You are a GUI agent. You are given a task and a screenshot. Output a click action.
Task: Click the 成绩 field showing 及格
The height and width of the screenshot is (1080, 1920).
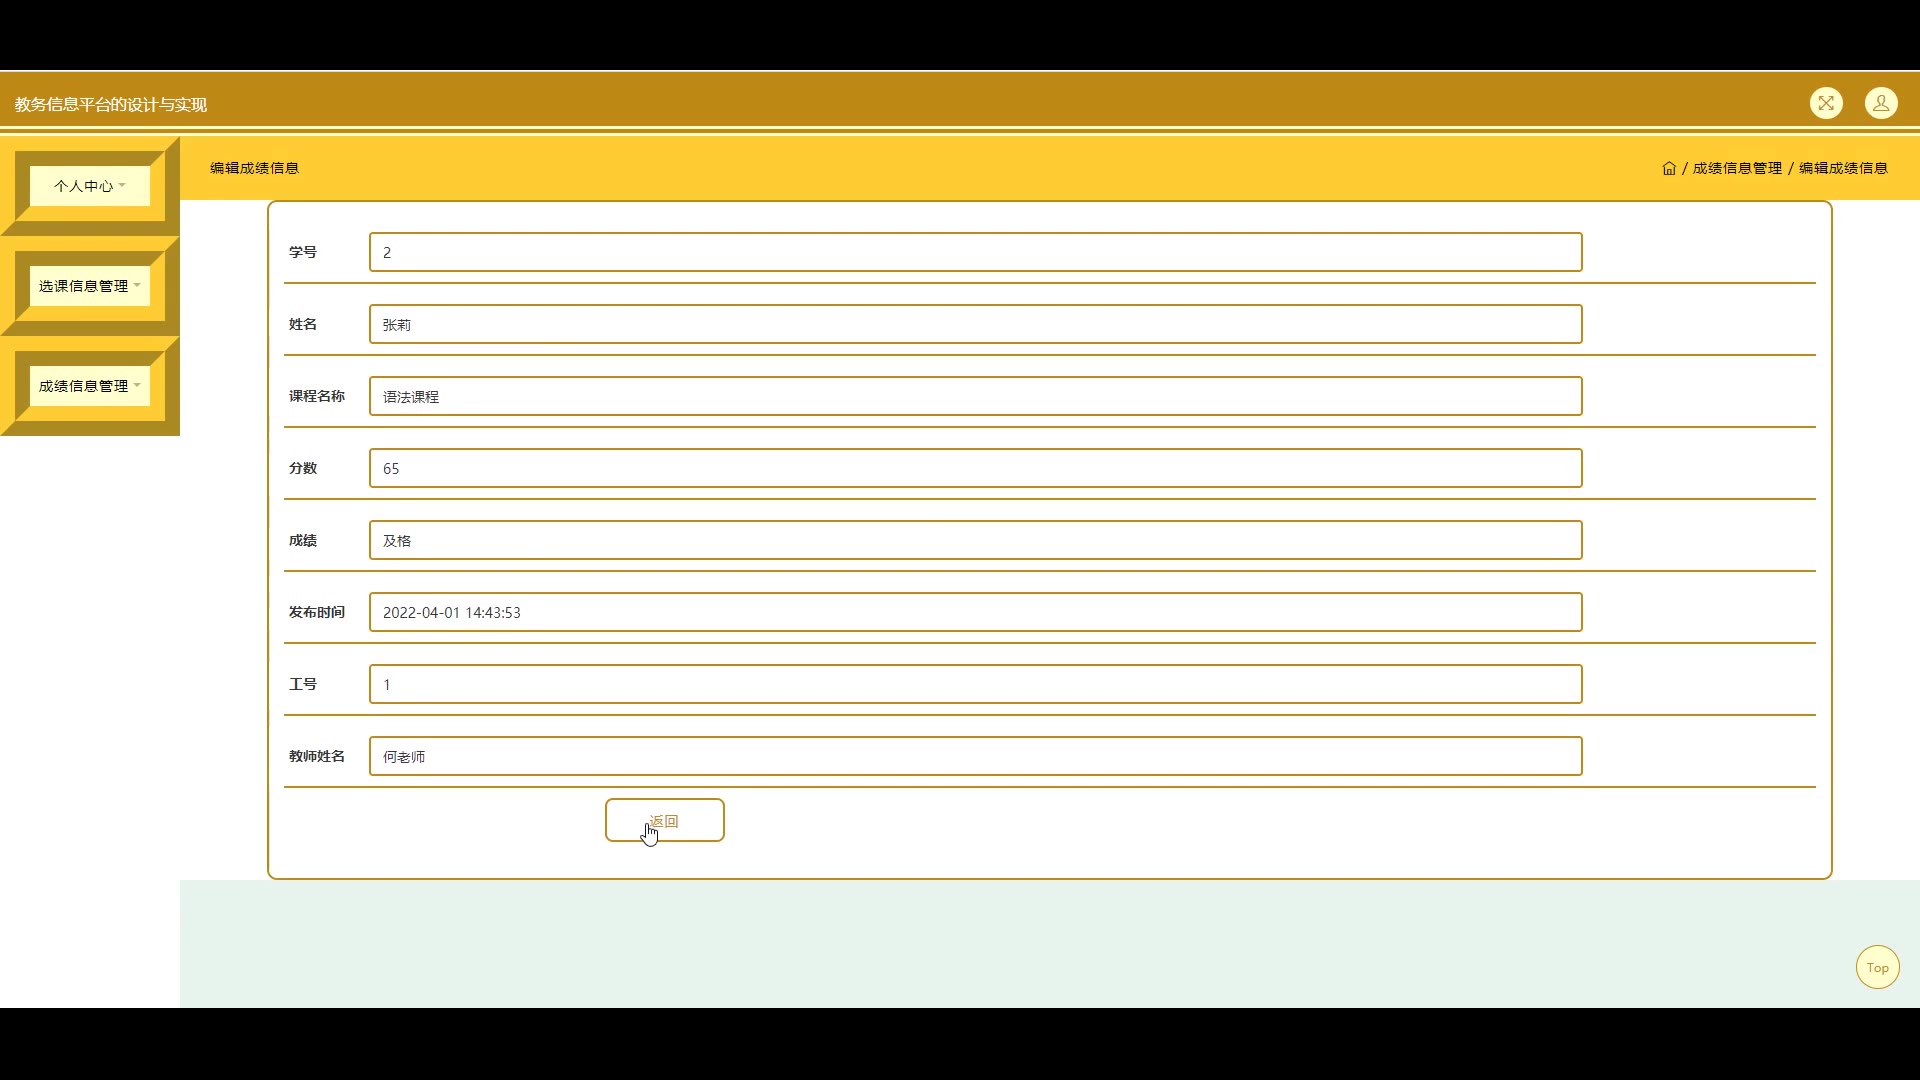click(x=976, y=540)
